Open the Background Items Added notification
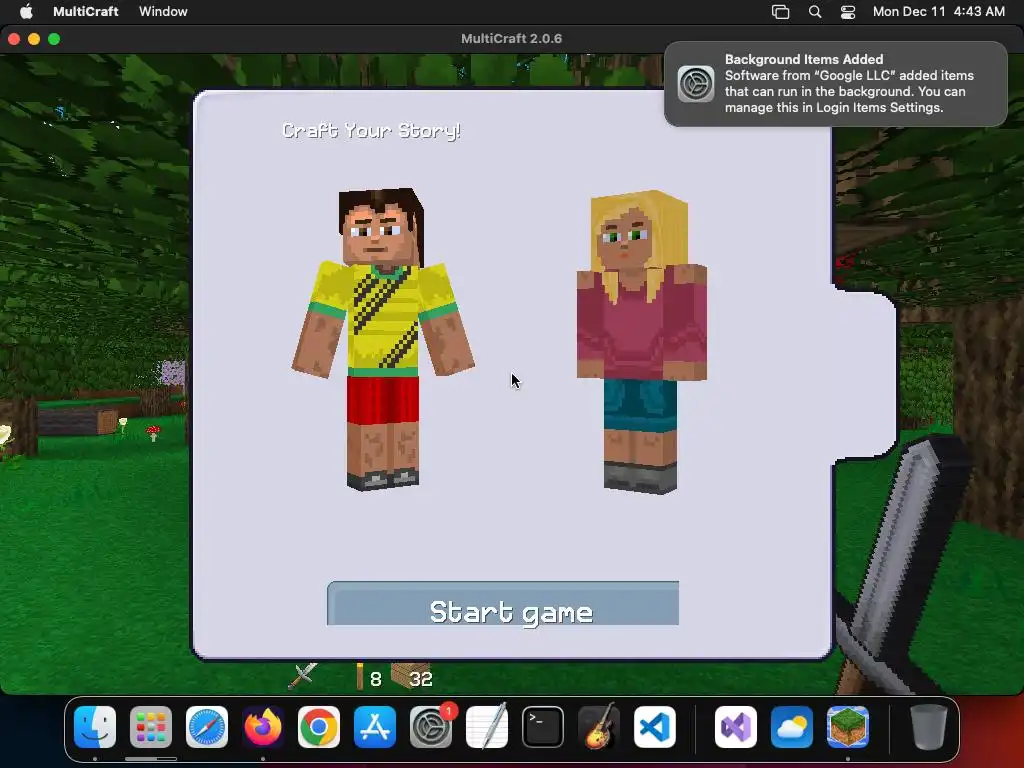Viewport: 1024px width, 768px height. [836, 84]
